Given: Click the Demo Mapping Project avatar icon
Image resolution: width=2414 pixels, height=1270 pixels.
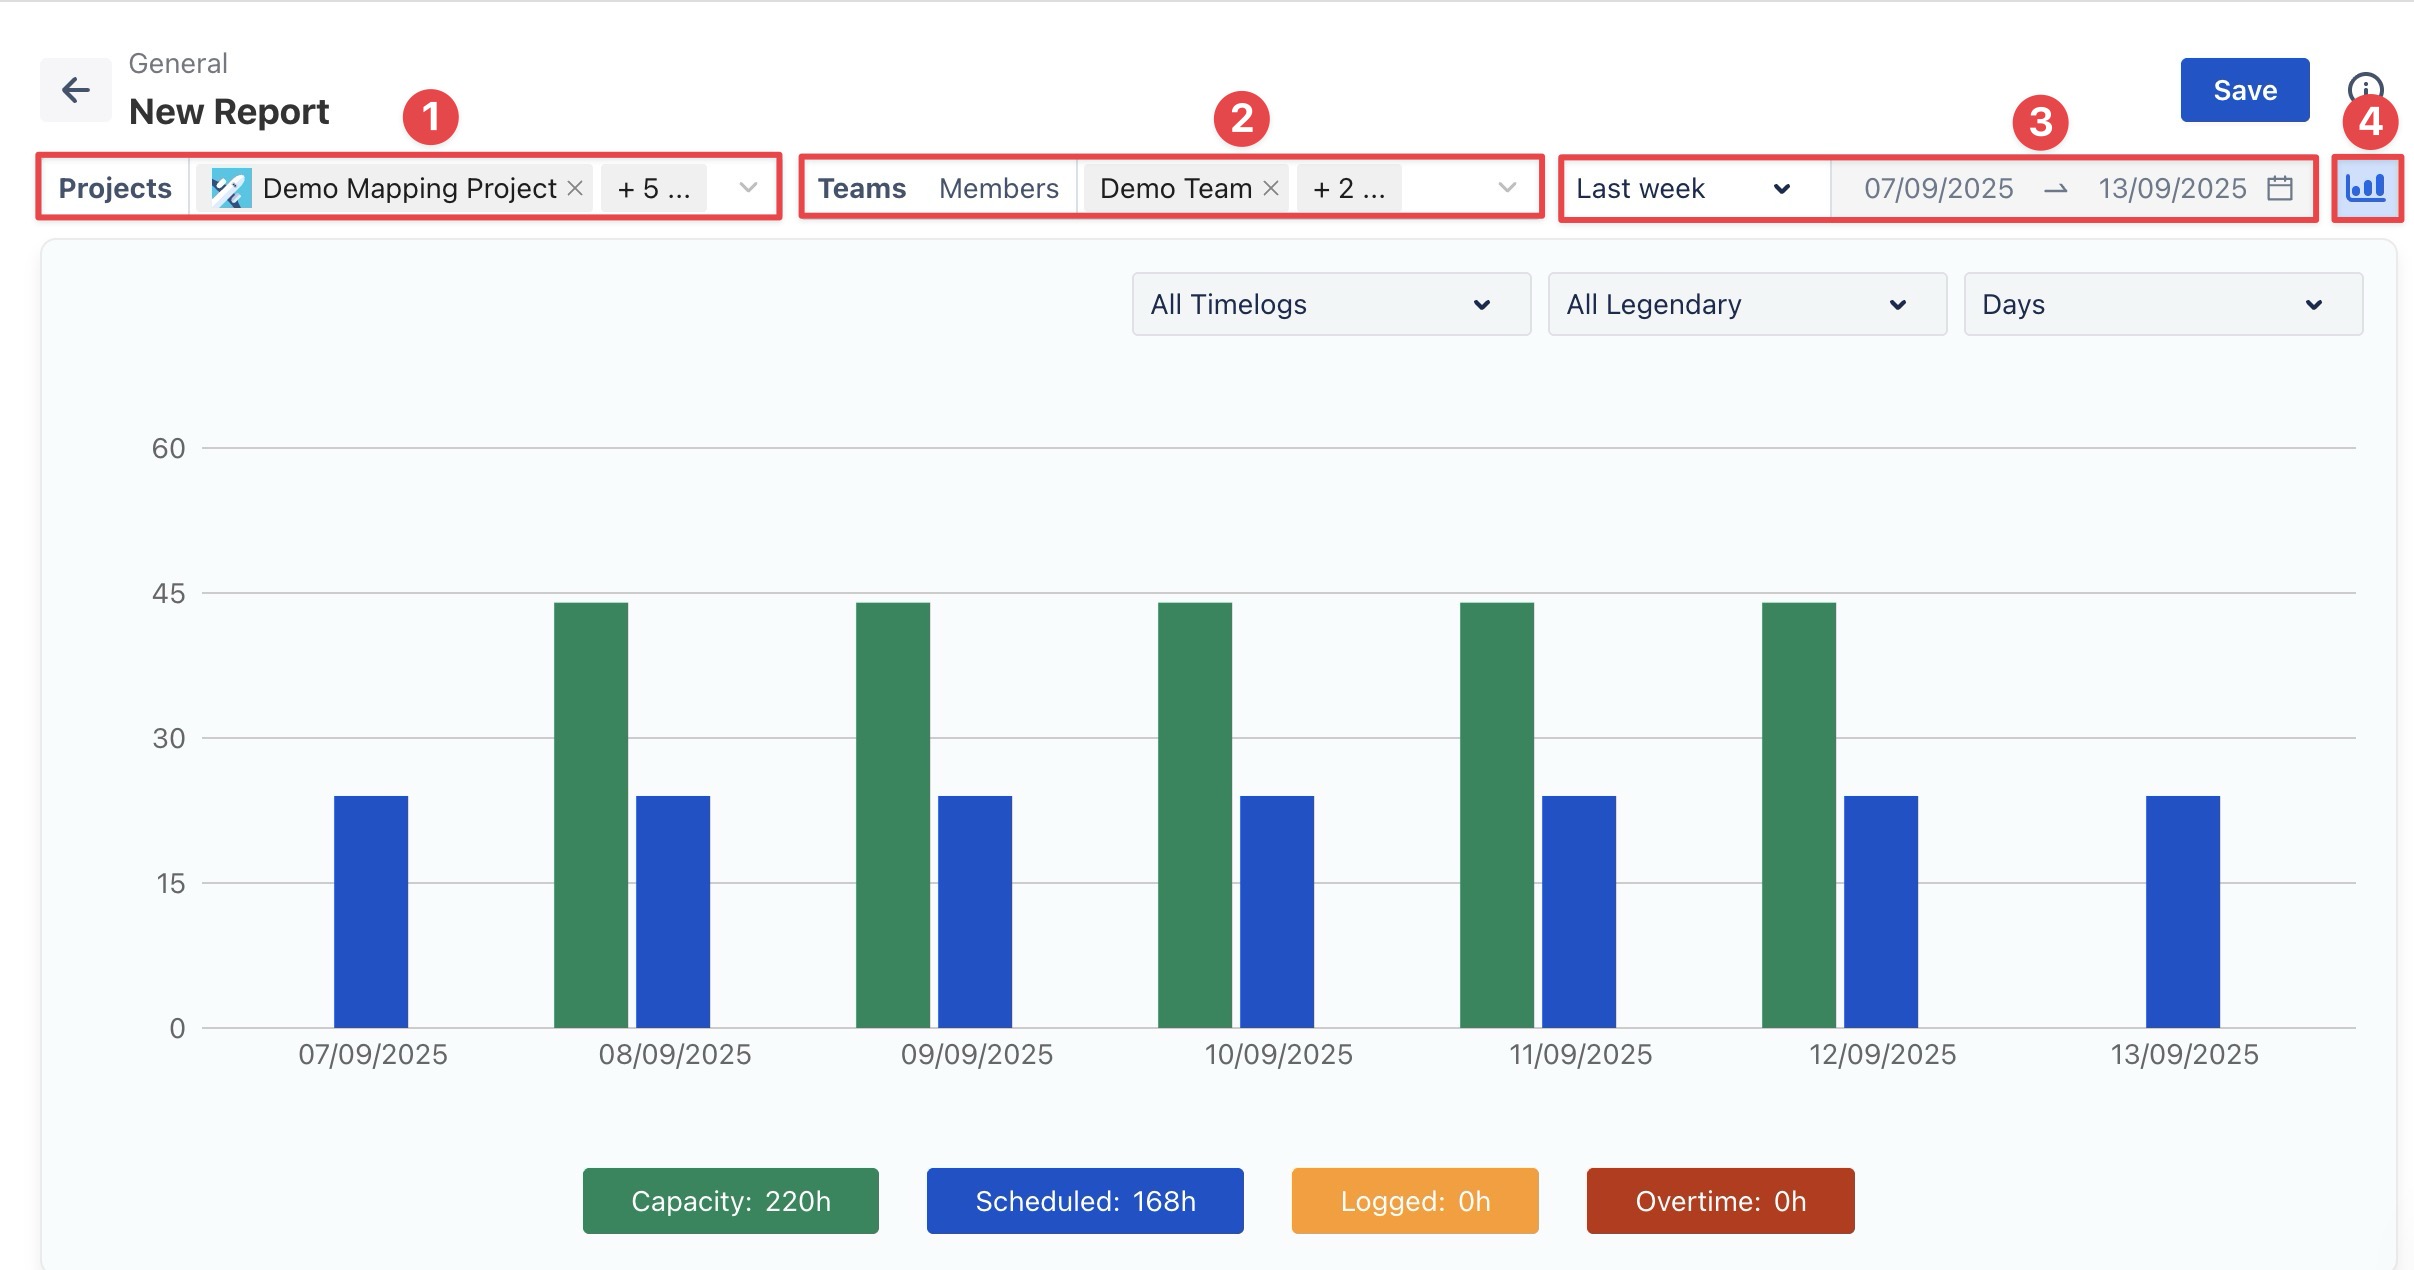Looking at the screenshot, I should tap(231, 188).
